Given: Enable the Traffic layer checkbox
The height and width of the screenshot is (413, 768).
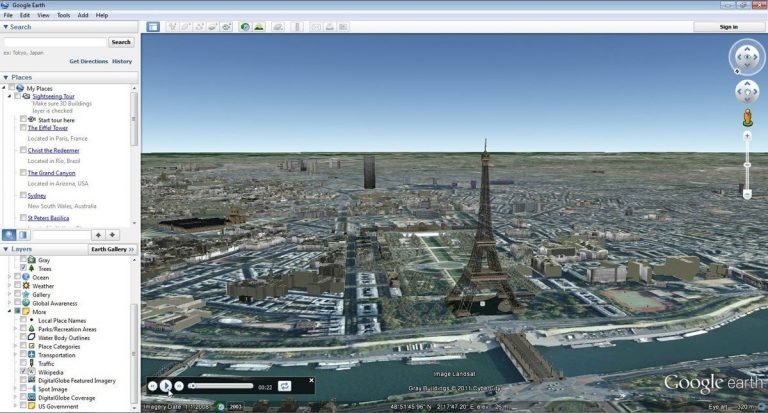Looking at the screenshot, I should [23, 363].
